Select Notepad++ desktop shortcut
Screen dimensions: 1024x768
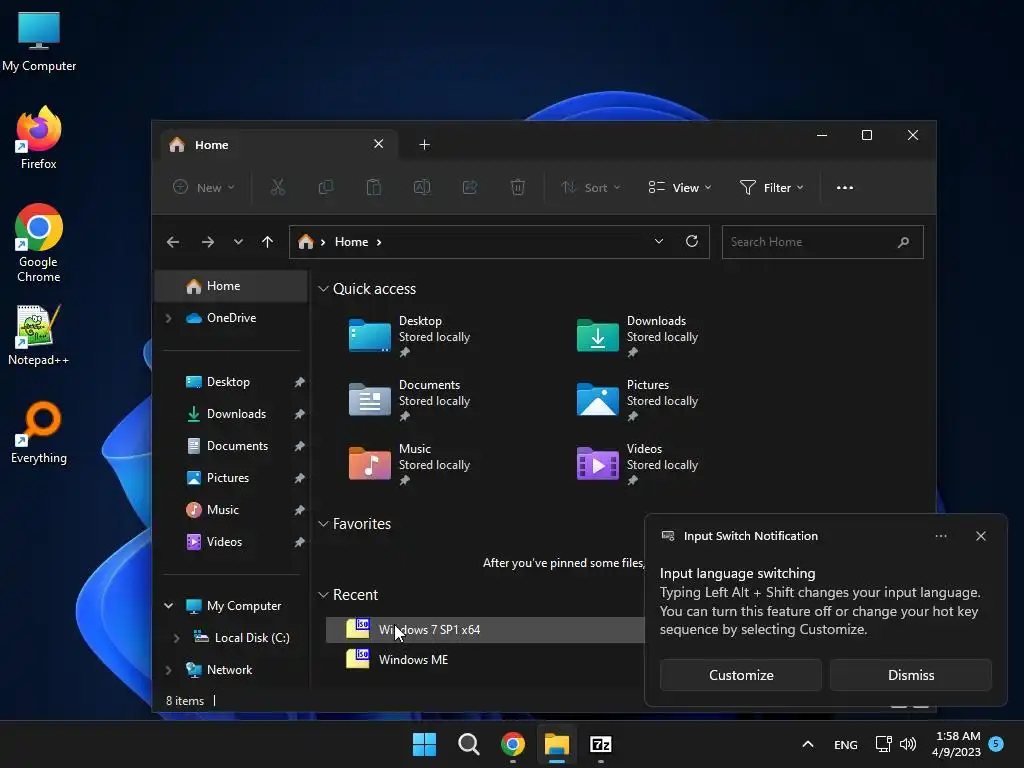pos(39,335)
